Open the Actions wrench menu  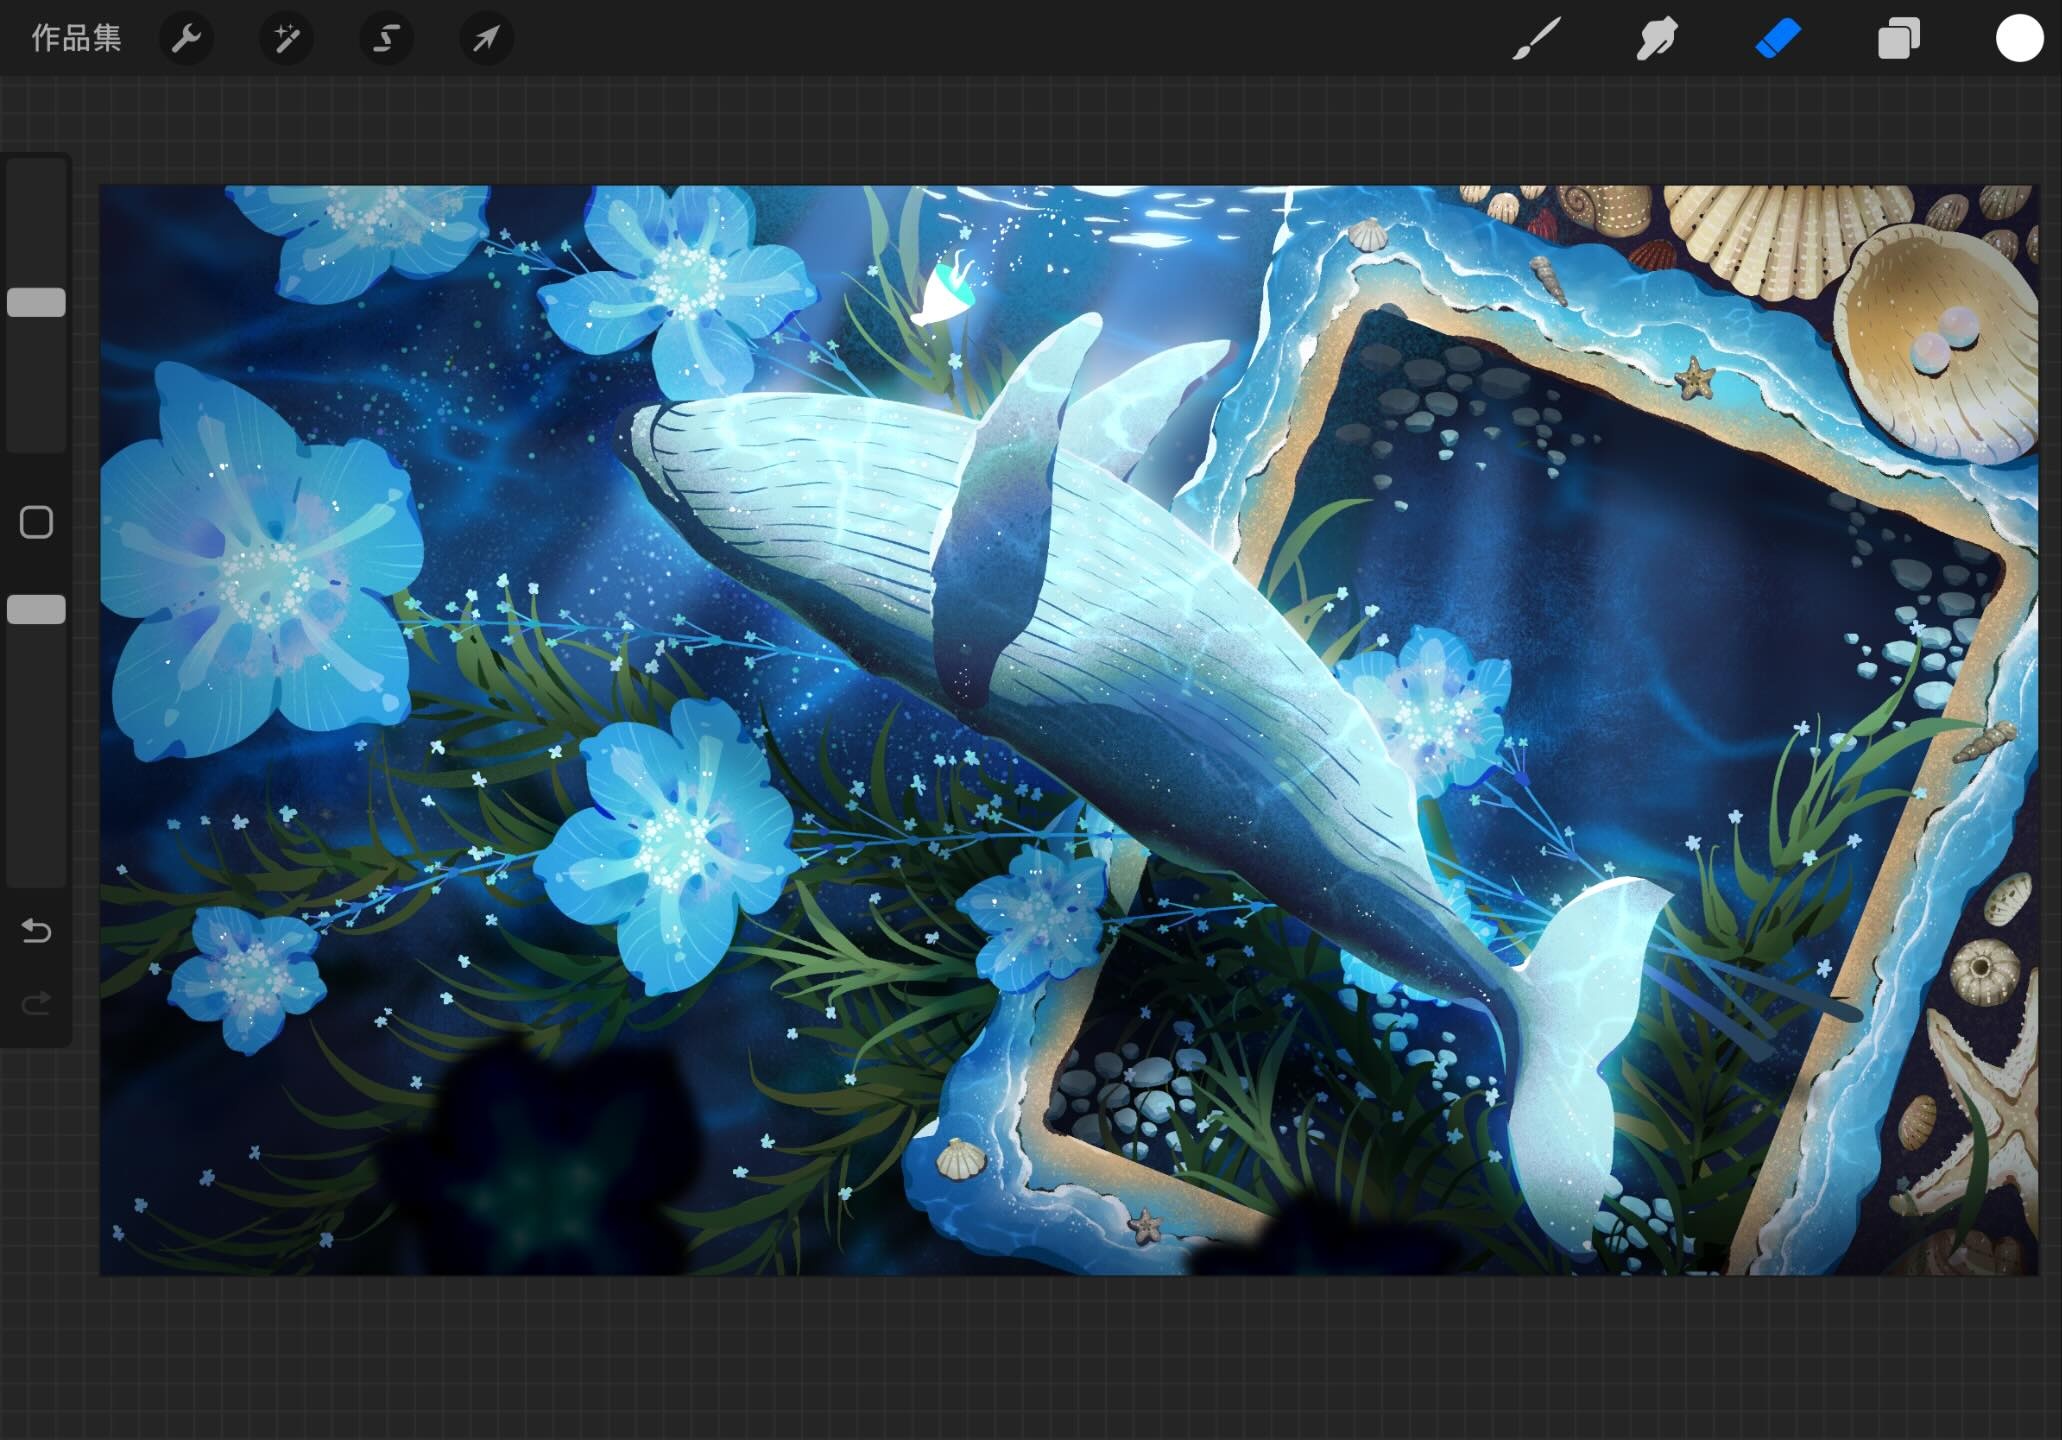186,39
